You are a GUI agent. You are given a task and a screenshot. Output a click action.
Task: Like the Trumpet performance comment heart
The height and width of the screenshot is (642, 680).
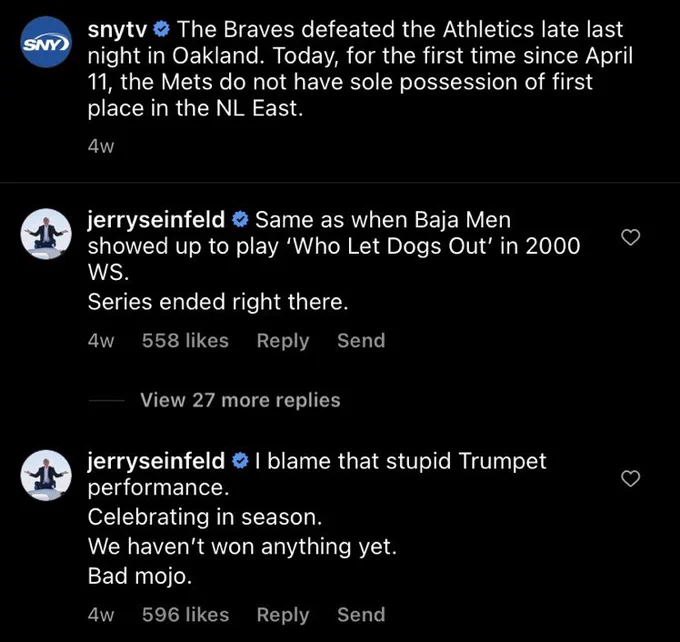(631, 478)
